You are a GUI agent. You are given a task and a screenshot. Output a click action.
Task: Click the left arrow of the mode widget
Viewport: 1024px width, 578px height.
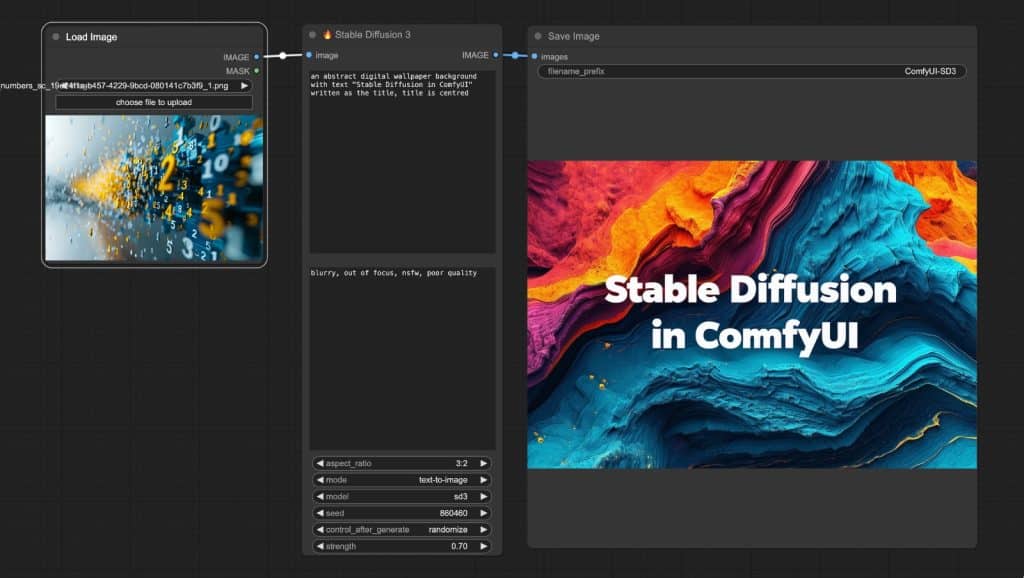point(320,479)
